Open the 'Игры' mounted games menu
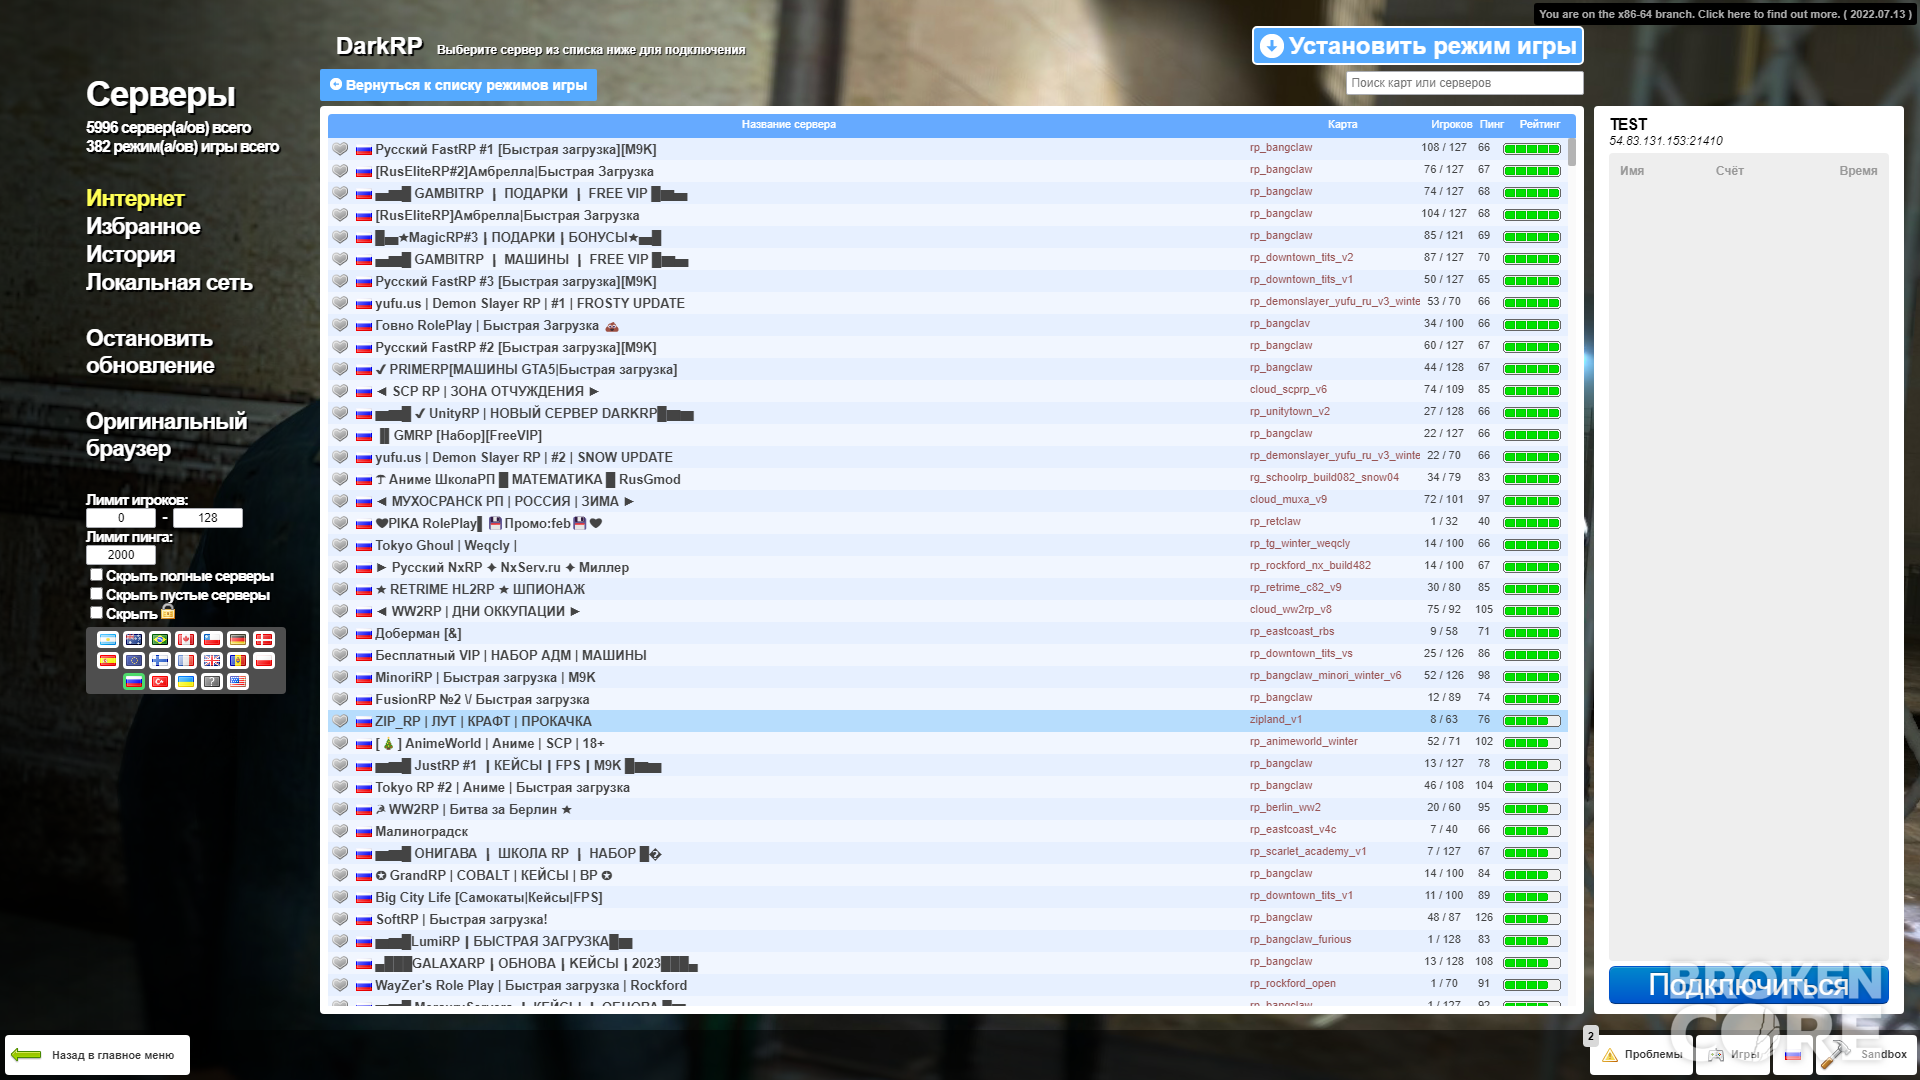 click(x=1733, y=1055)
